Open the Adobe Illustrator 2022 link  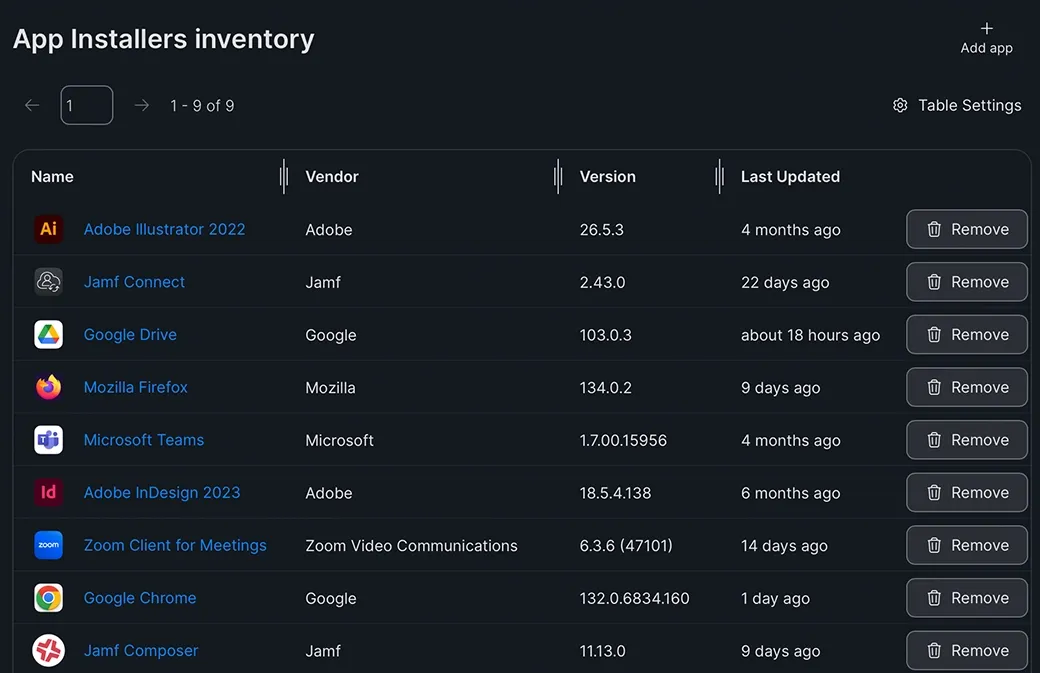[x=164, y=229]
